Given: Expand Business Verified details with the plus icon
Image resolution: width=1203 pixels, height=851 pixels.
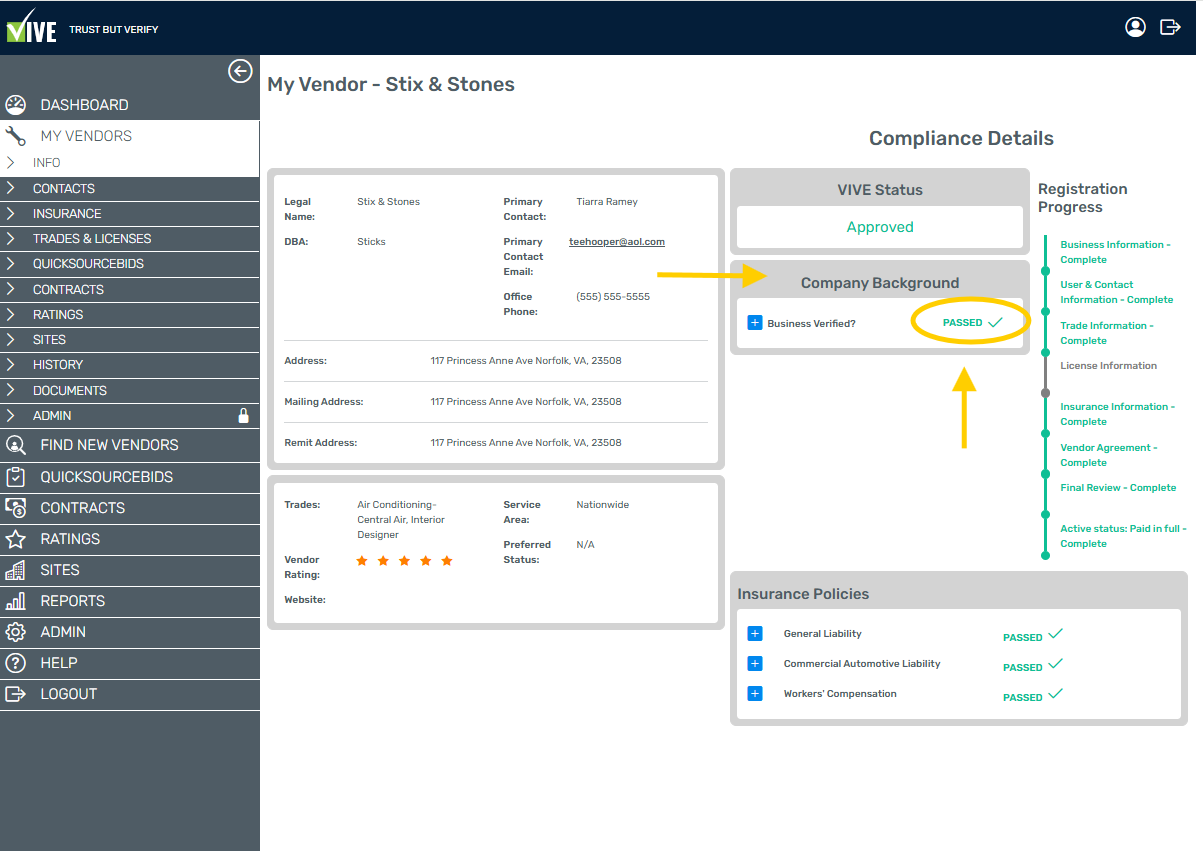Looking at the screenshot, I should (x=755, y=322).
